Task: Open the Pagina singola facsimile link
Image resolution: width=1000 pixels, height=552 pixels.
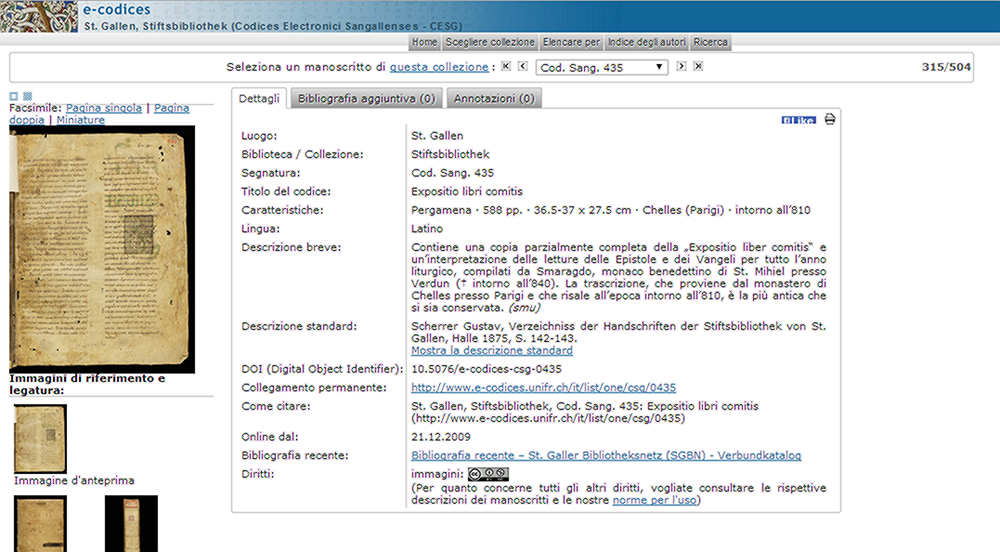Action: [x=104, y=108]
